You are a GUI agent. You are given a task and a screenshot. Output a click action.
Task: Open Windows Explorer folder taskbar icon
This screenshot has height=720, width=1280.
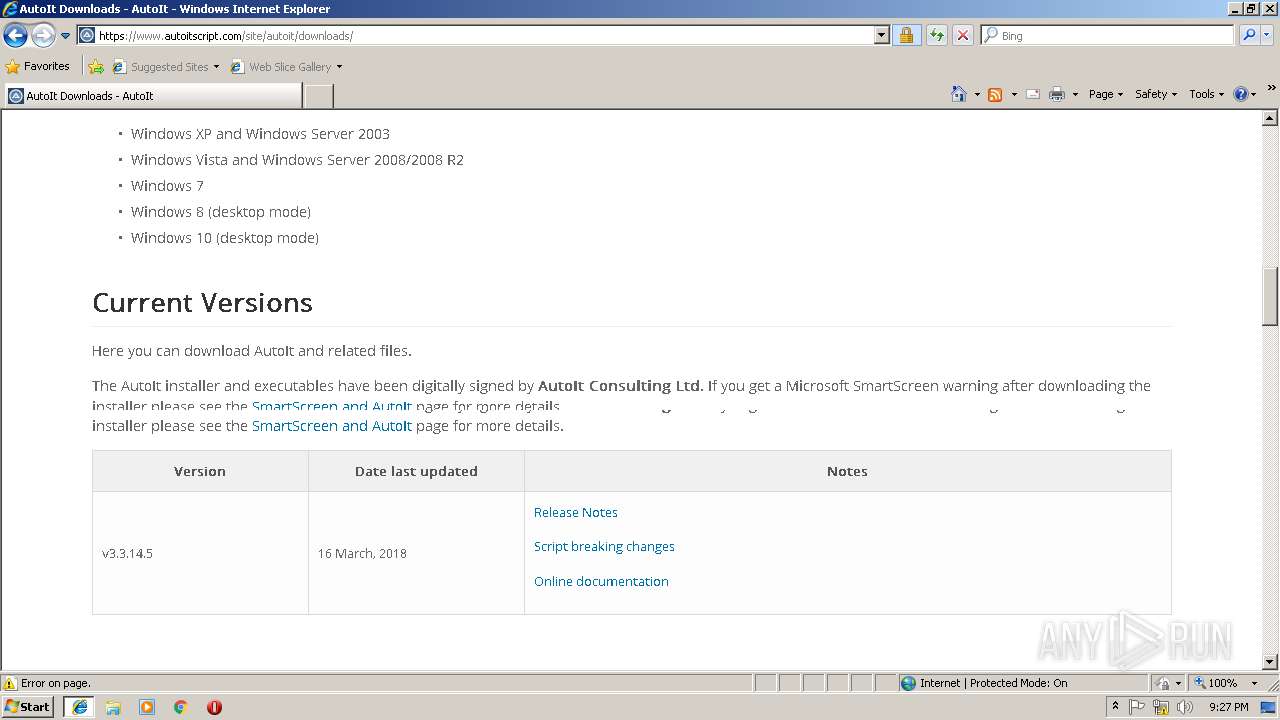(x=113, y=707)
